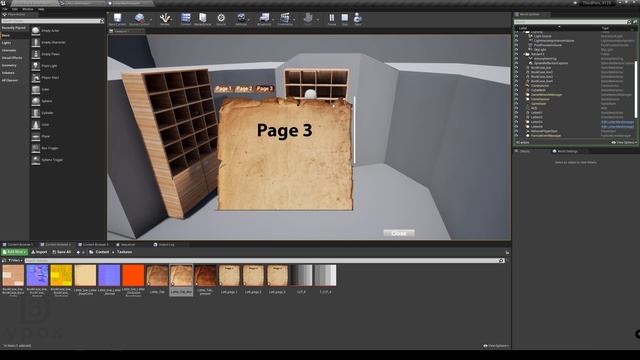Click the letter page scrollbar in viewport
The height and width of the screenshot is (360, 640).
354,130
